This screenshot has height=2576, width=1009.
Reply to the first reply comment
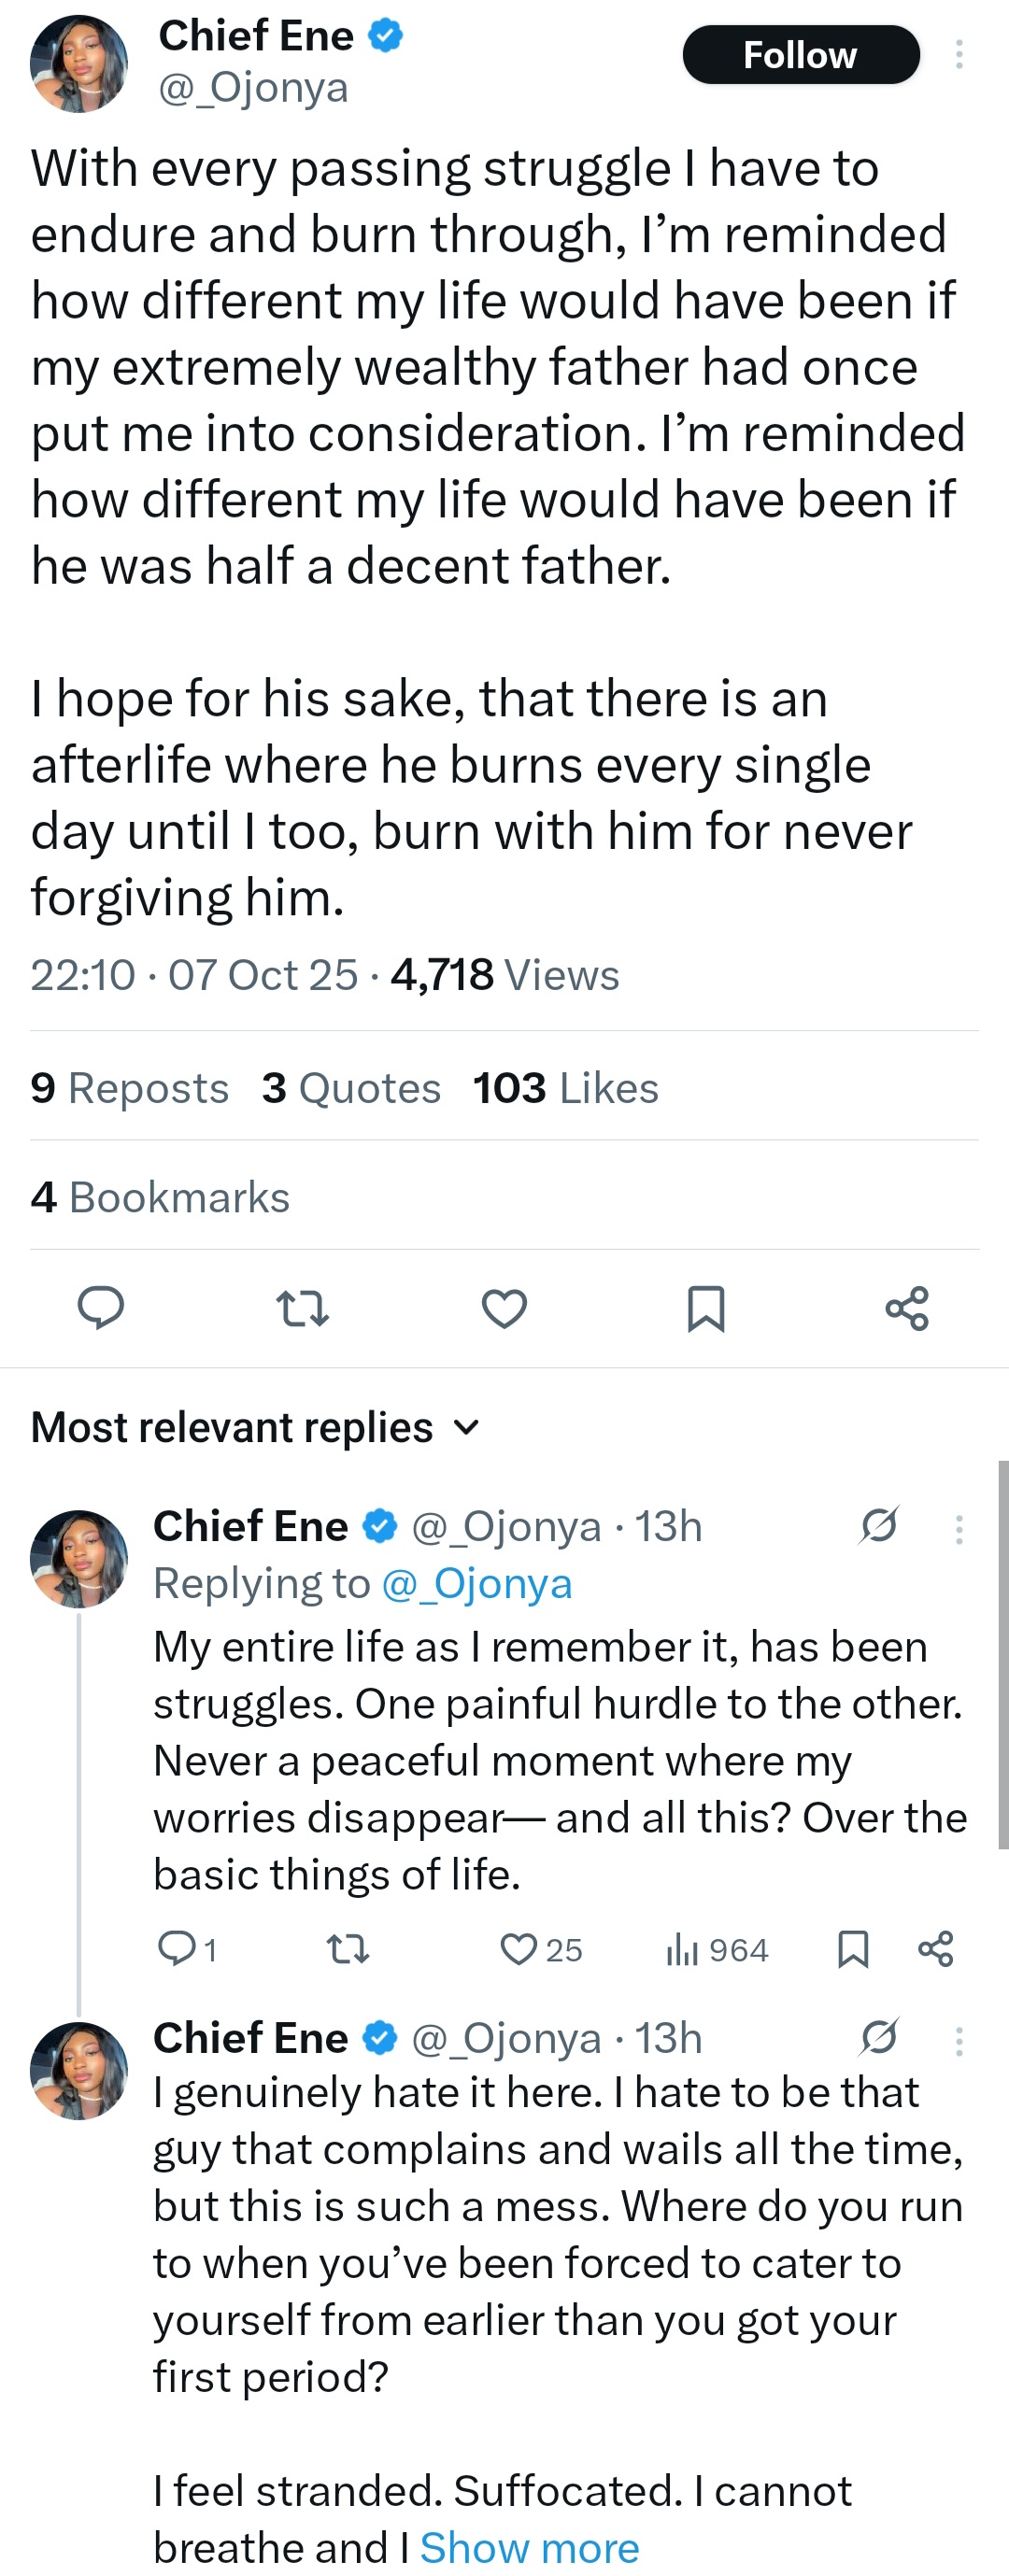tap(177, 1949)
